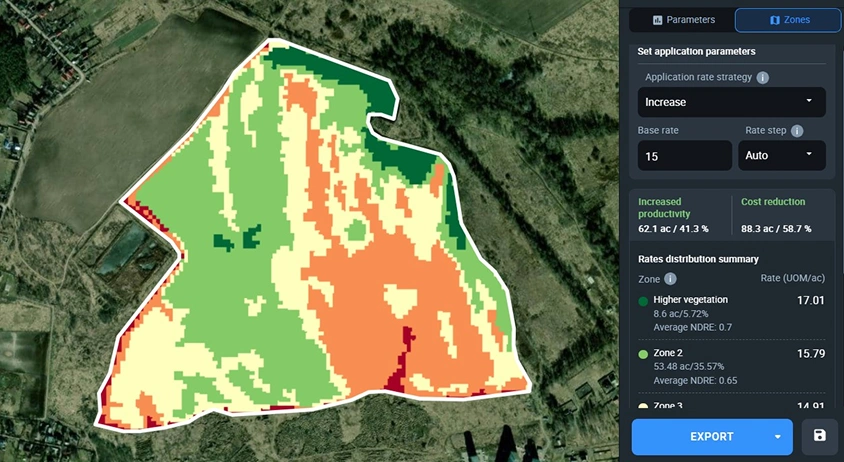The height and width of the screenshot is (462, 844).
Task: Click the 'Average NDRE: 0.65' text
Action: click(x=695, y=381)
